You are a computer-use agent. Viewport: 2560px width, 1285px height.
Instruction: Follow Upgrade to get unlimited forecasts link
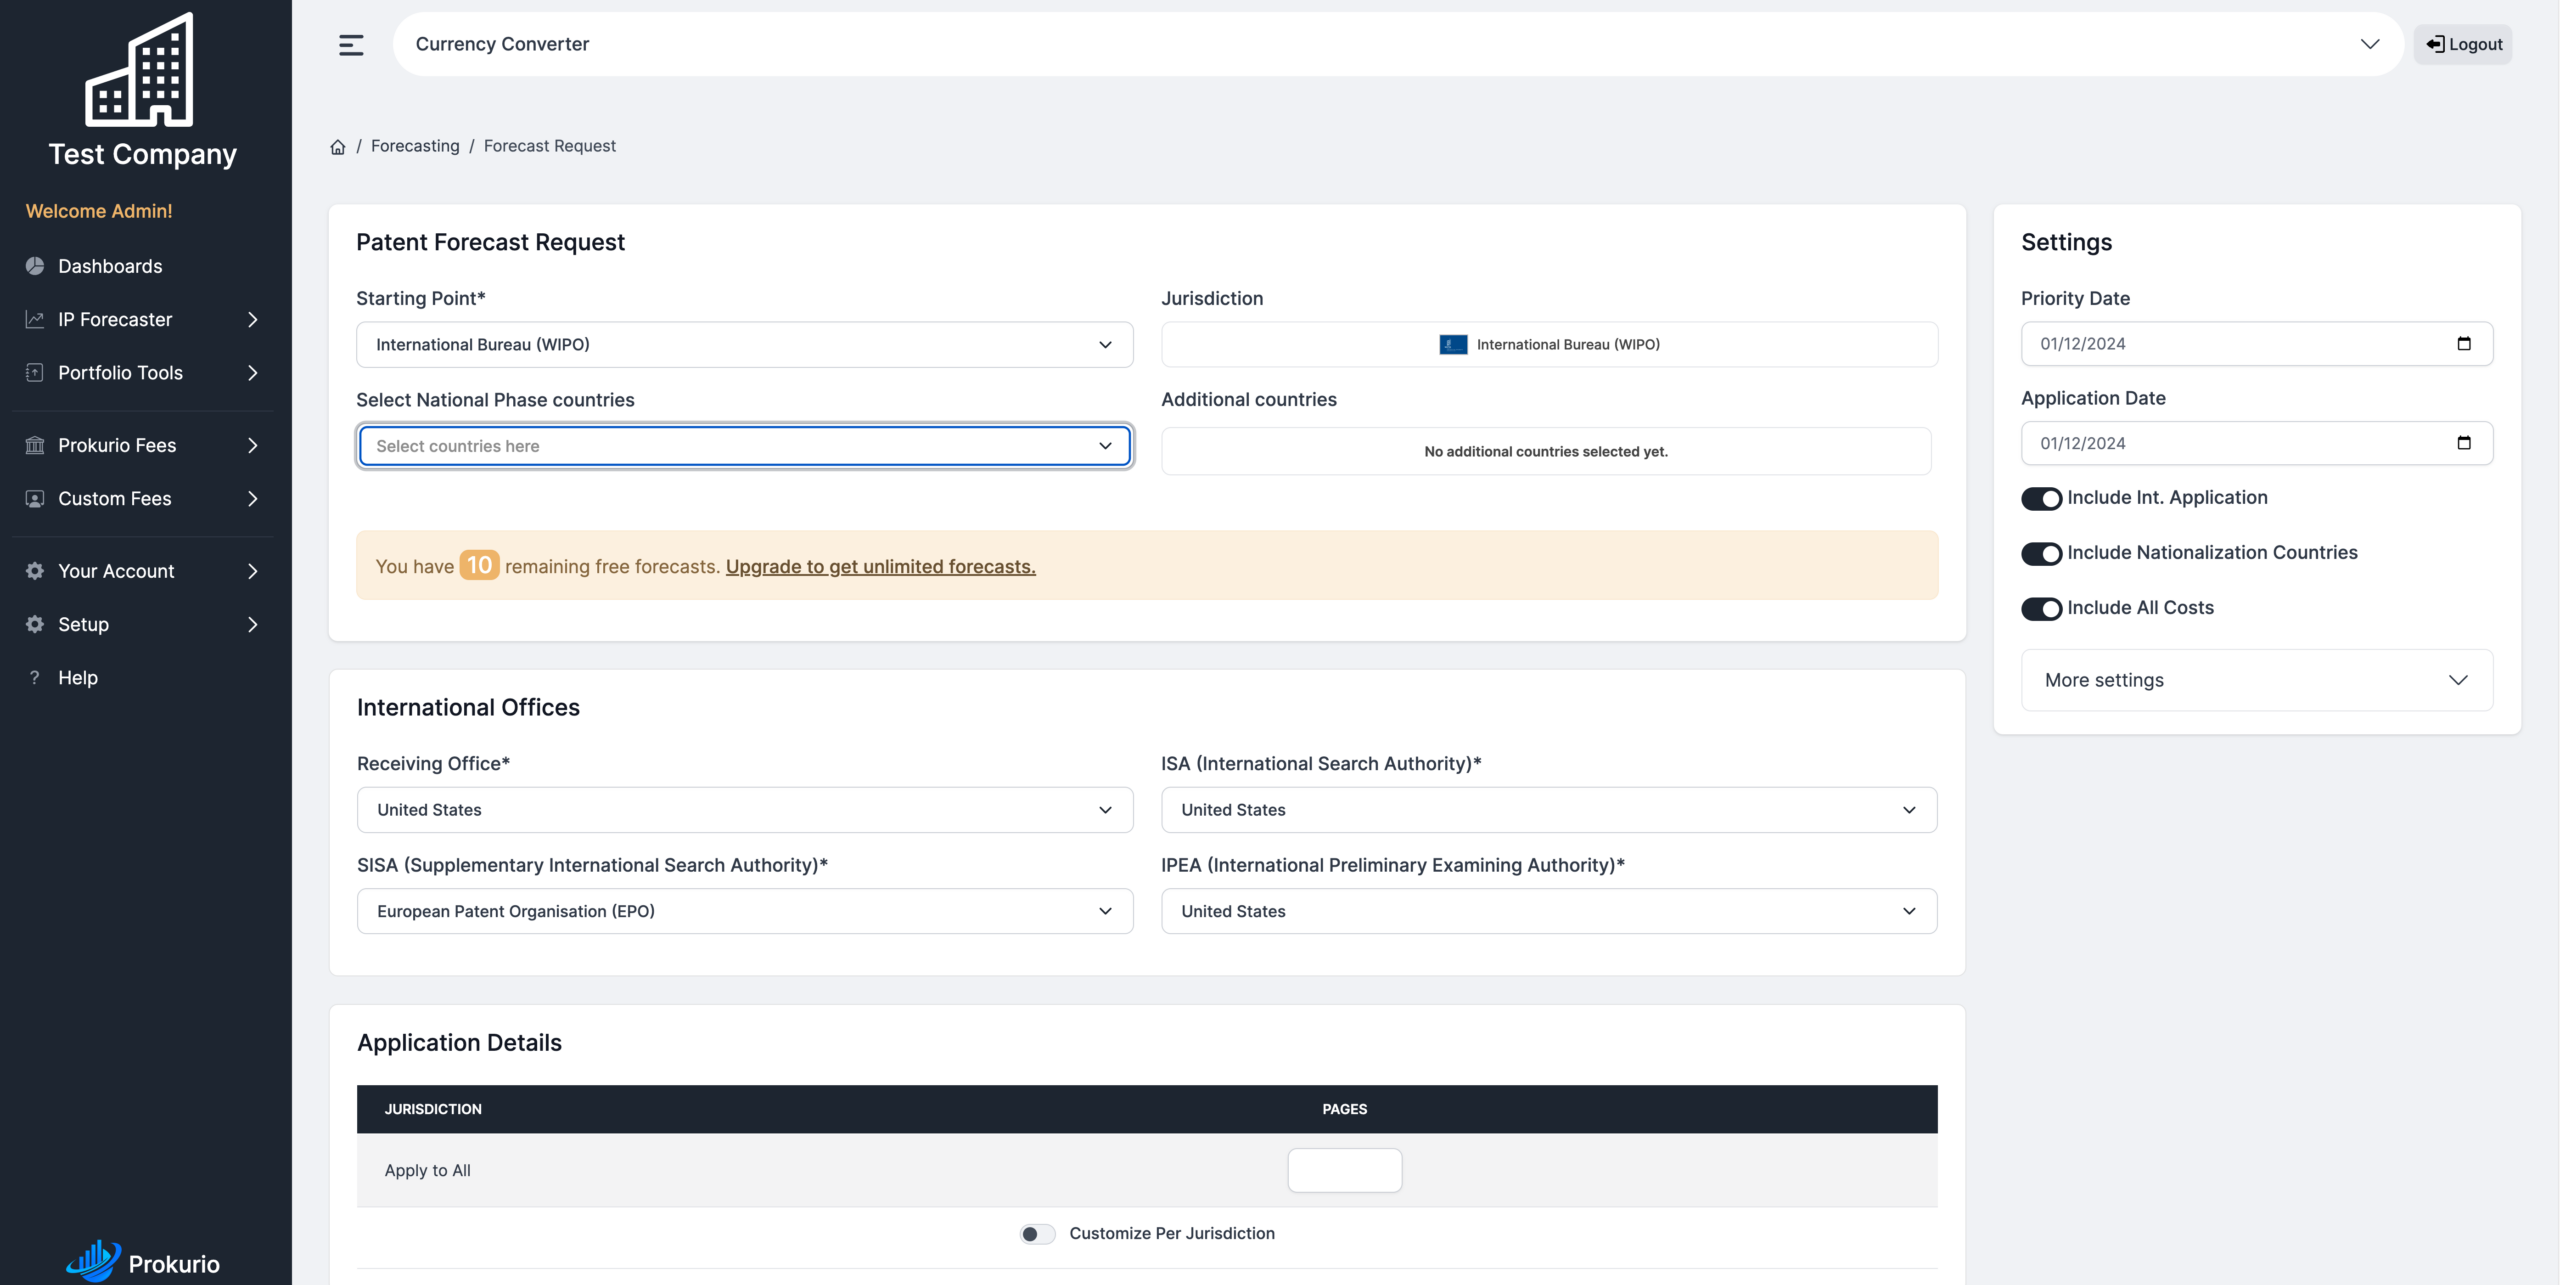click(x=880, y=567)
